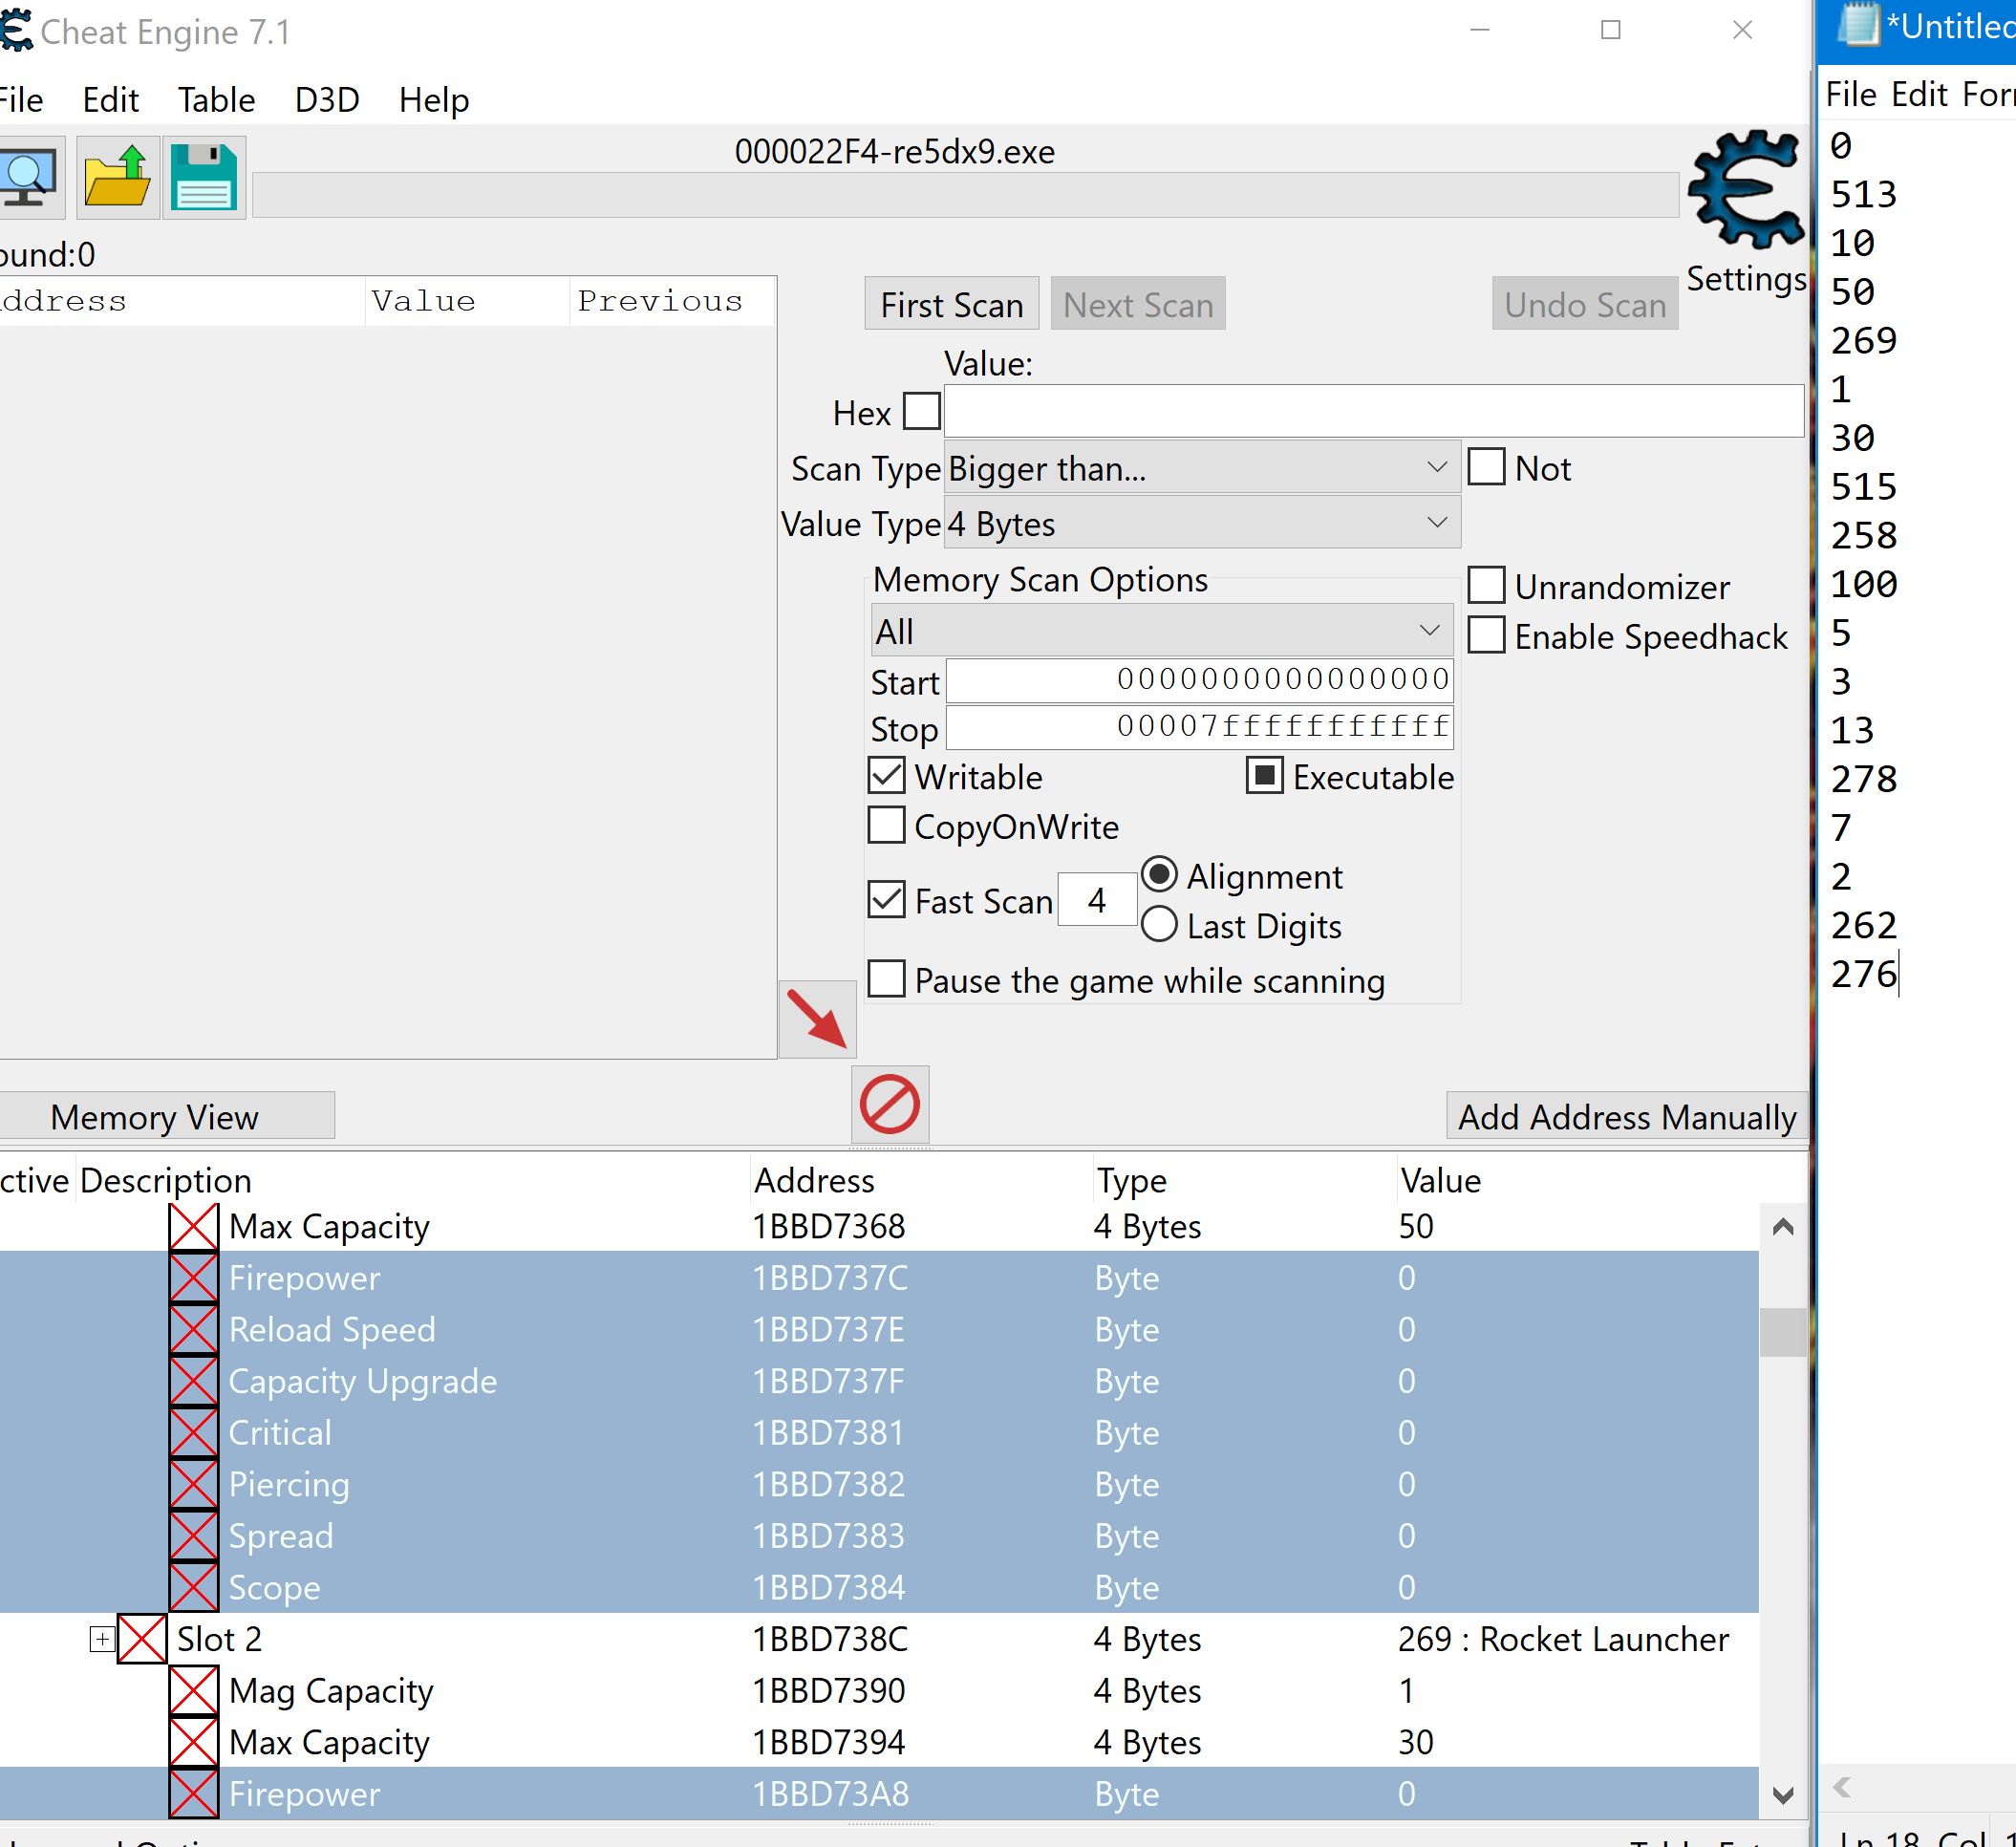Click the Add Address Manually button

tap(1626, 1117)
